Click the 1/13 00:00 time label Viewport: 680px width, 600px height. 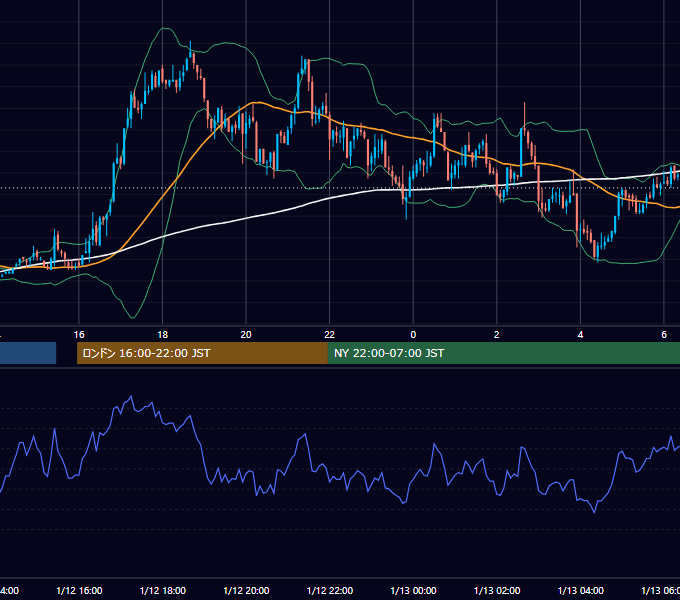(x=413, y=590)
